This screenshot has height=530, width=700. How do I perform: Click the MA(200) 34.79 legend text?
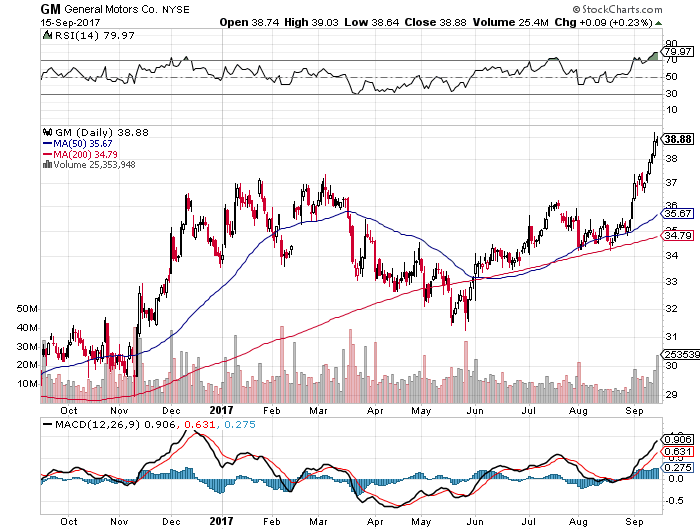click(x=85, y=154)
